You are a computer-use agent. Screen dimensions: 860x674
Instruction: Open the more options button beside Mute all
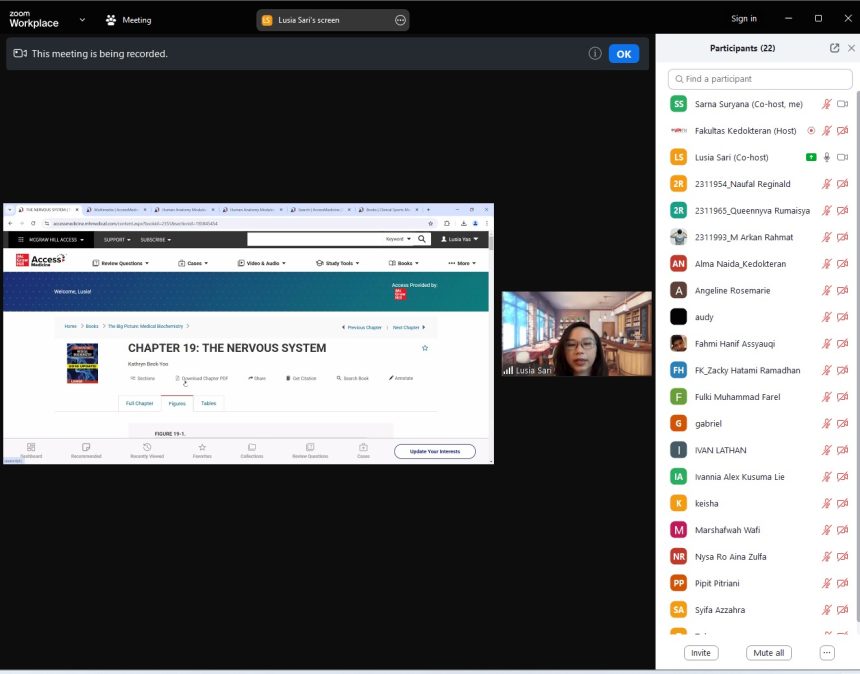pyautogui.click(x=827, y=653)
